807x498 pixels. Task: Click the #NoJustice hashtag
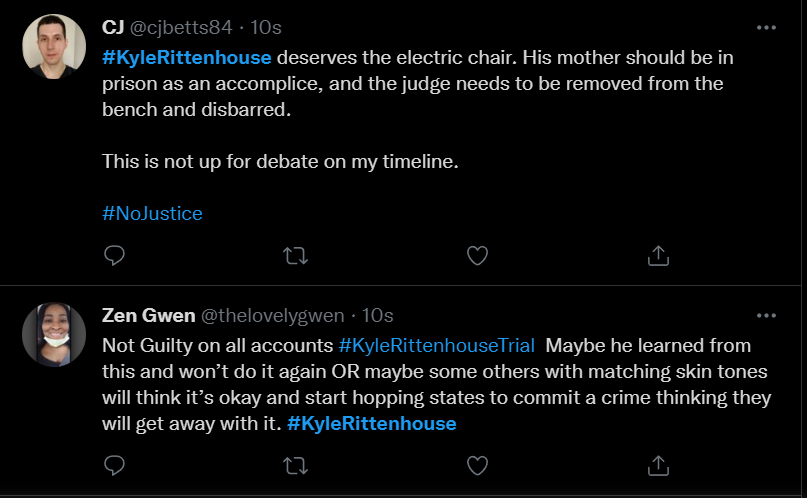point(152,213)
